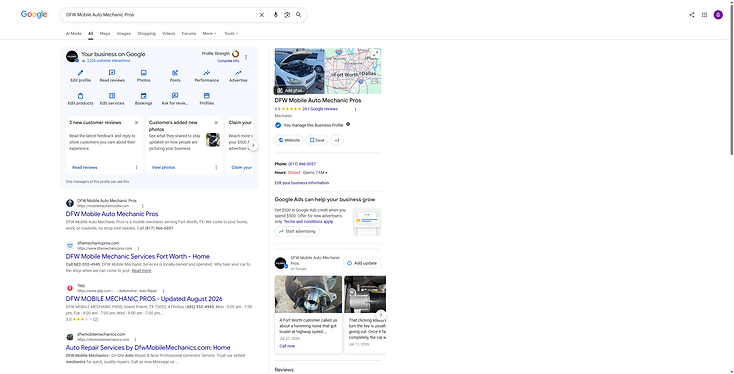This screenshot has height=374, width=734.
Task: Open the Google account avatar
Action: click(718, 15)
